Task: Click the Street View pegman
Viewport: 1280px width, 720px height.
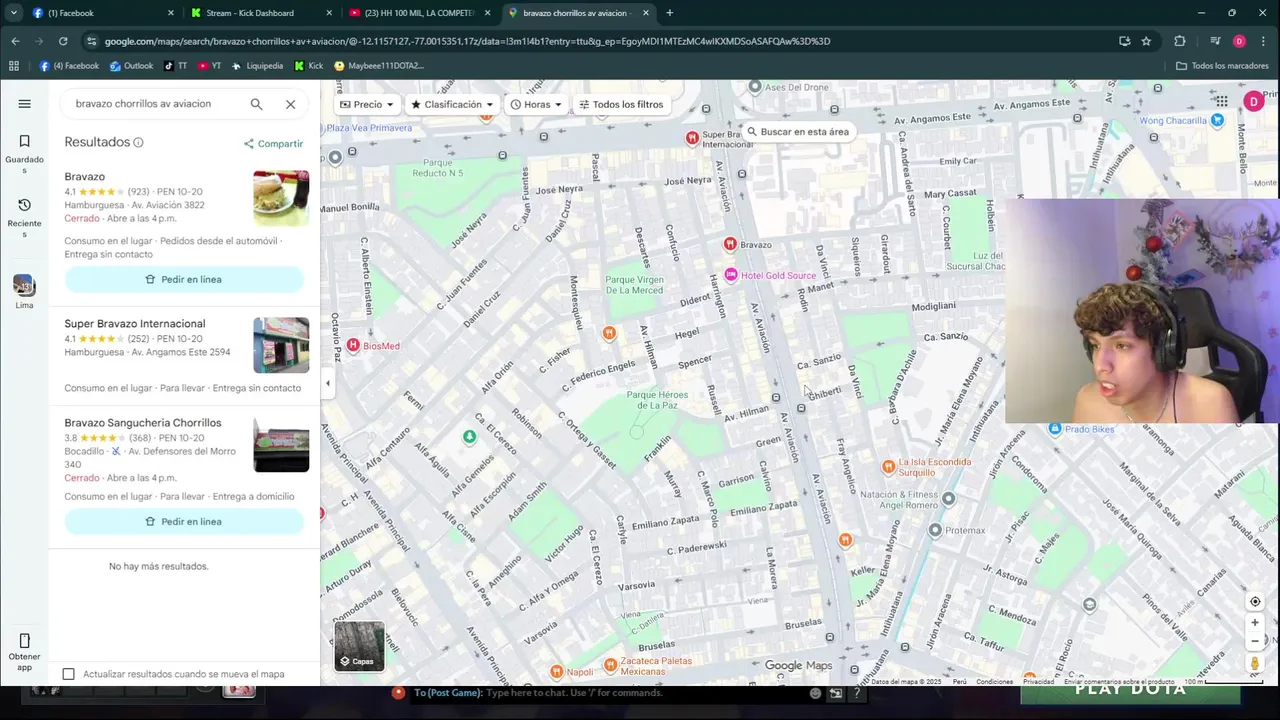Action: [x=1255, y=663]
